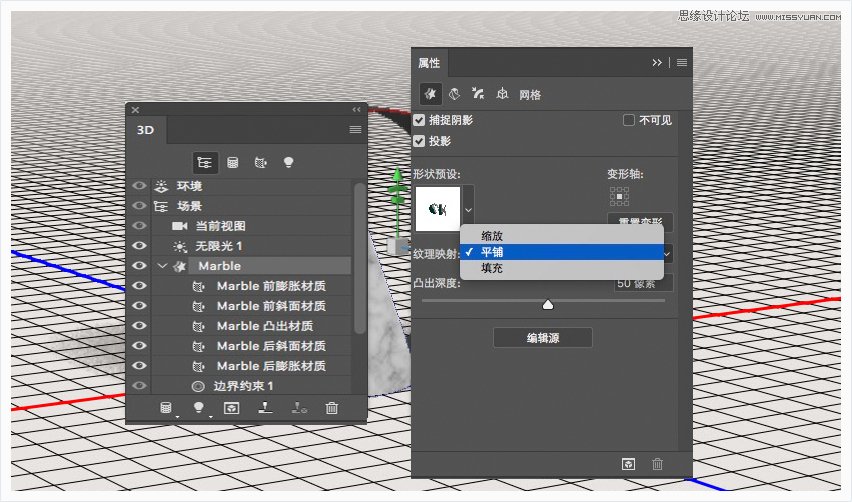Image resolution: width=852 pixels, height=502 pixels.
Task: Toggle 捕捉阴影 checkbox
Action: pyautogui.click(x=419, y=120)
